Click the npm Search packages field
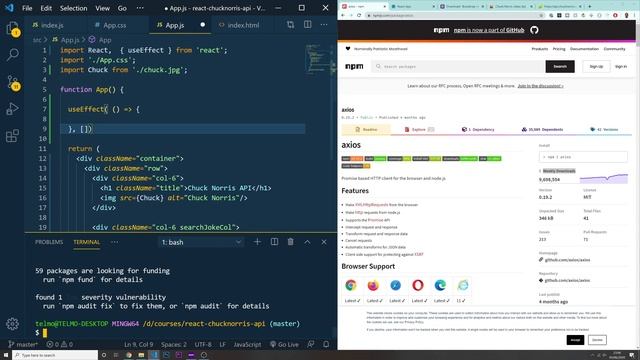The width and height of the screenshot is (640, 360). [x=458, y=67]
